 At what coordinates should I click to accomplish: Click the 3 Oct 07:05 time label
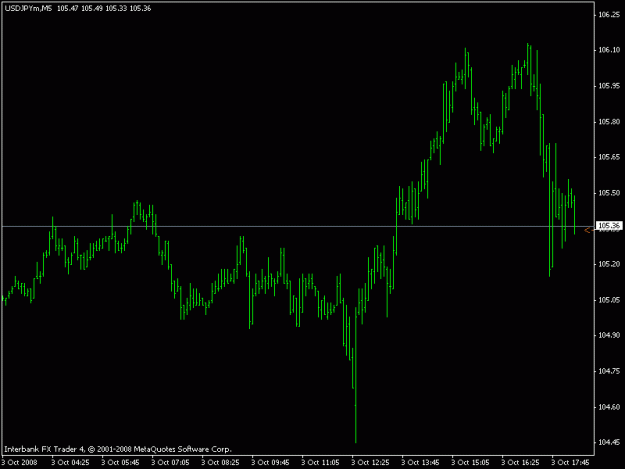170,463
